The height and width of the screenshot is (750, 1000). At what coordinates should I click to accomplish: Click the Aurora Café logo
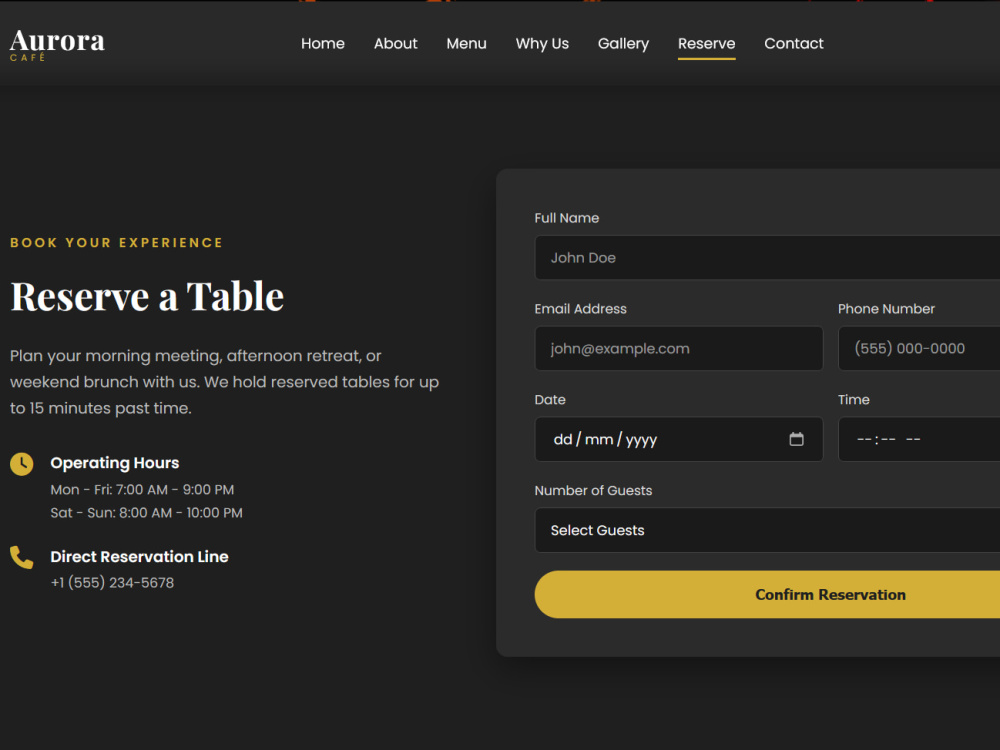coord(57,44)
